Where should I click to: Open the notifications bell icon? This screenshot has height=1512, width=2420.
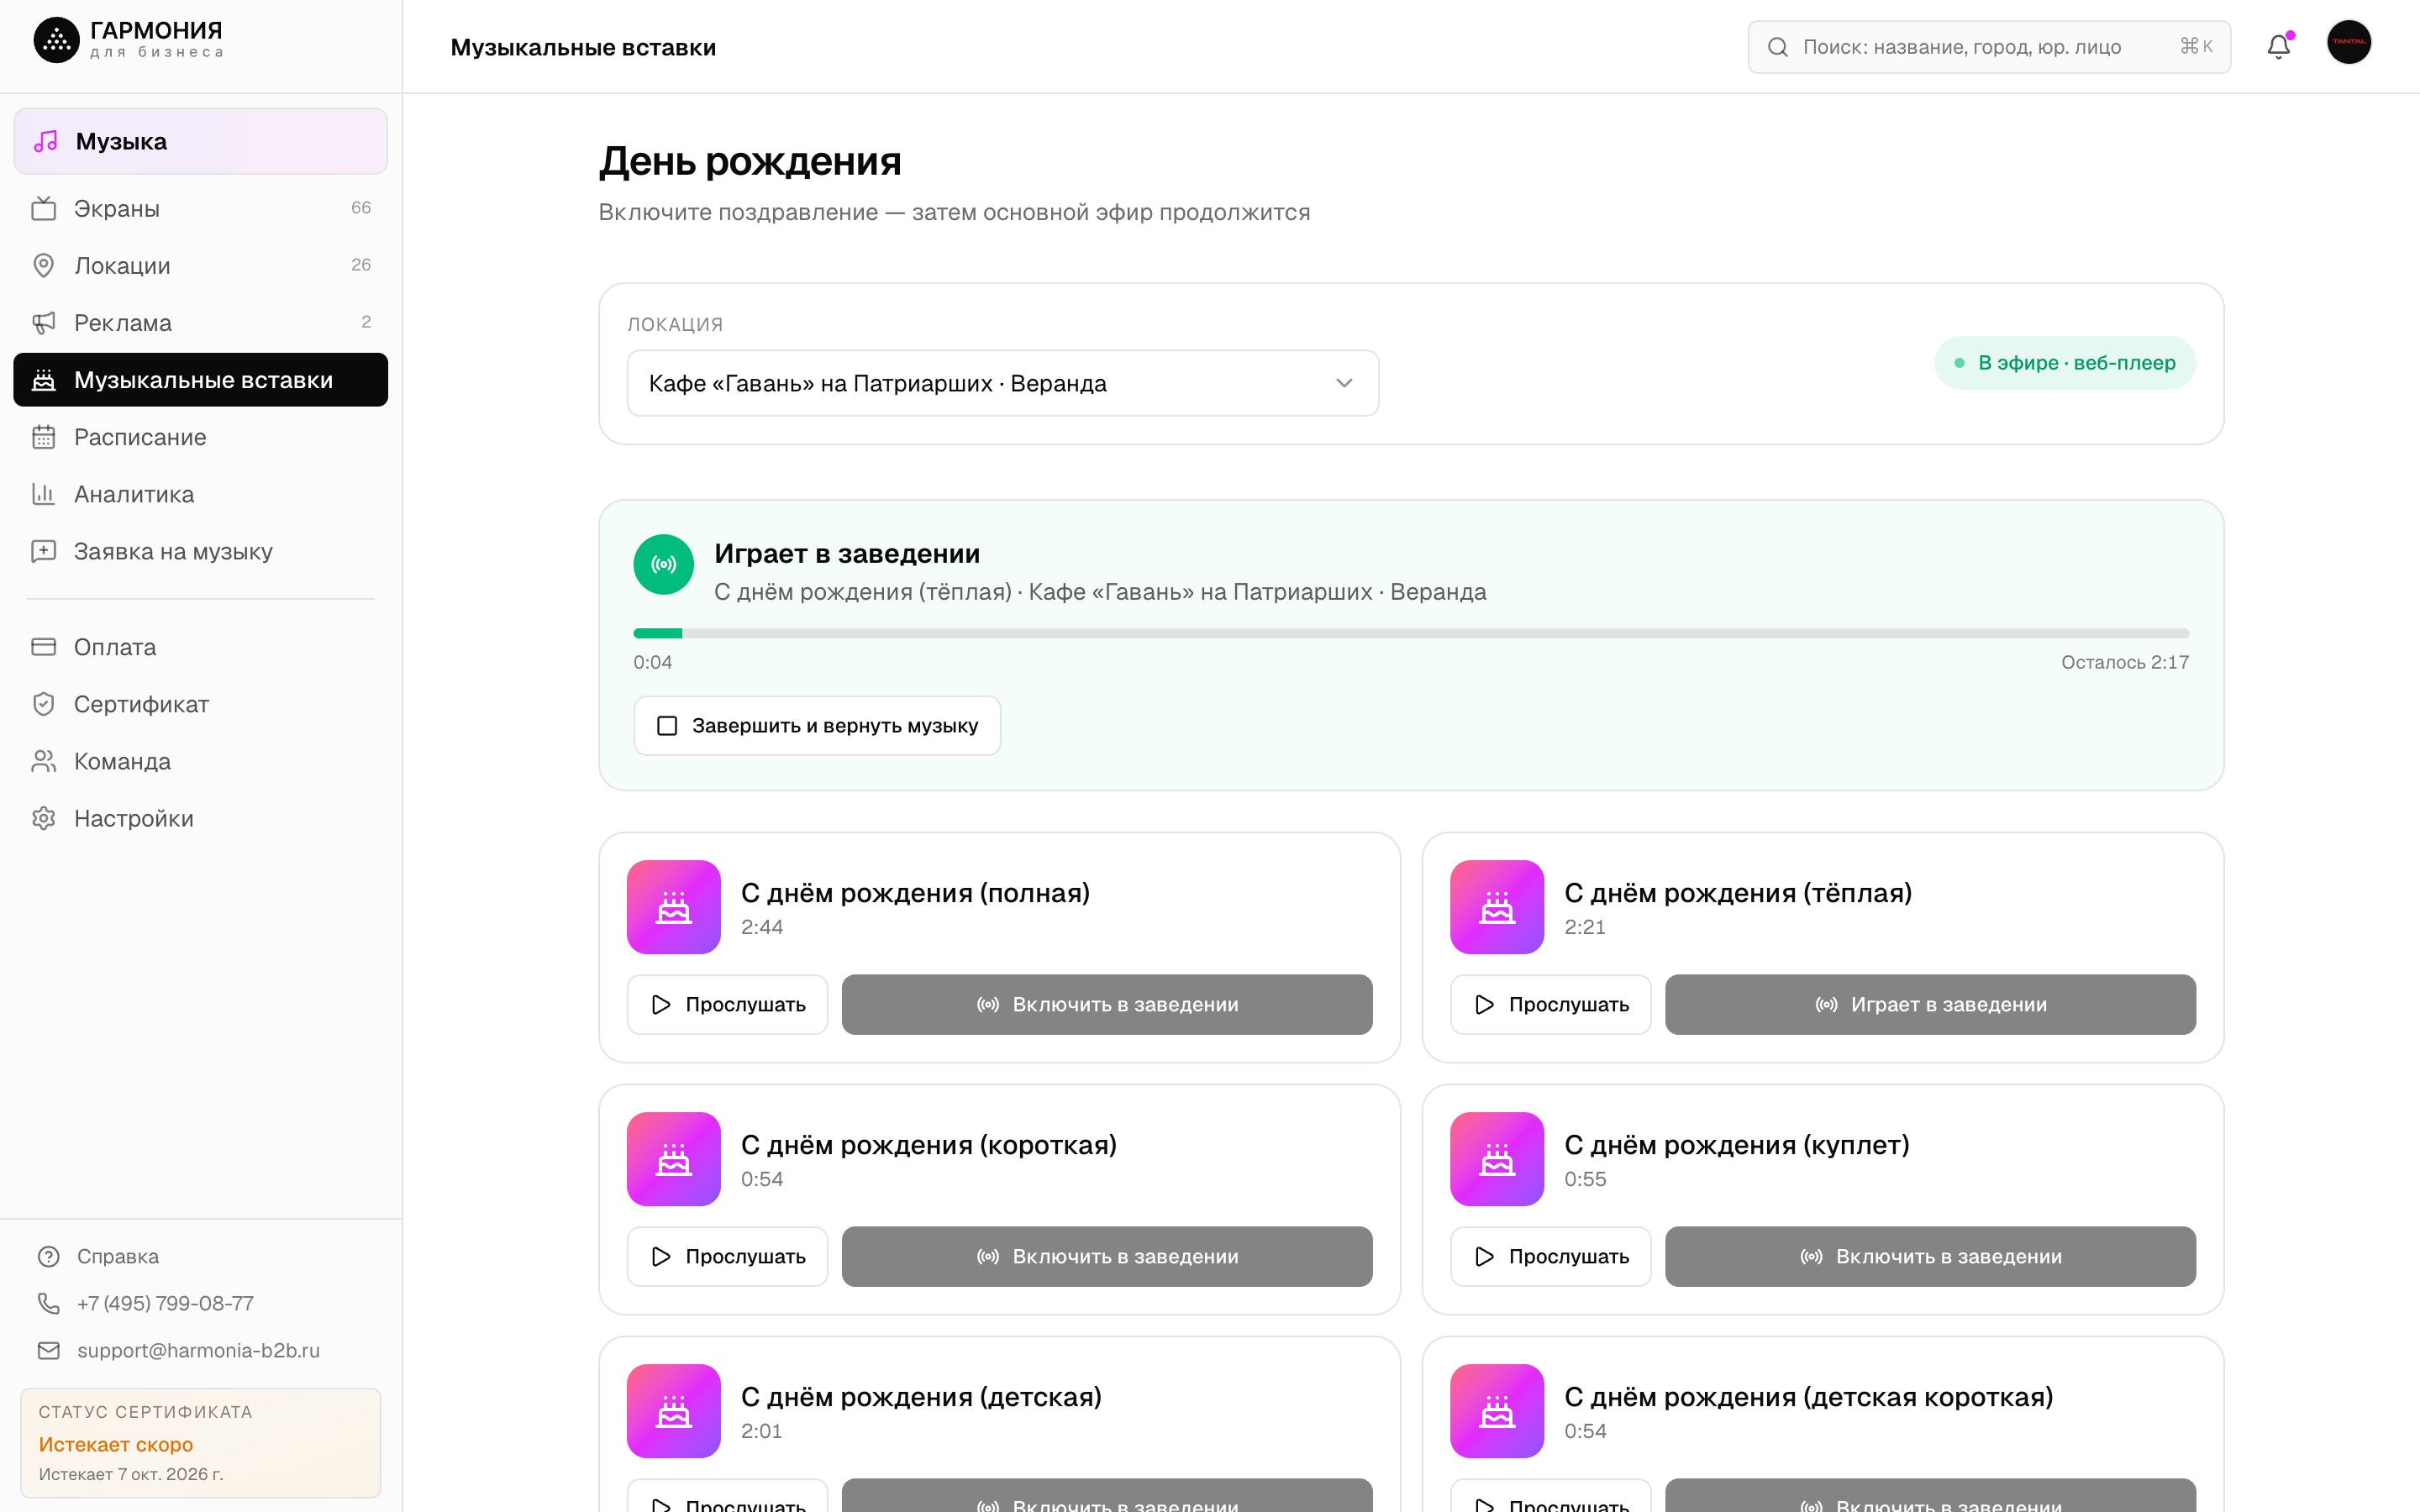(x=2278, y=47)
